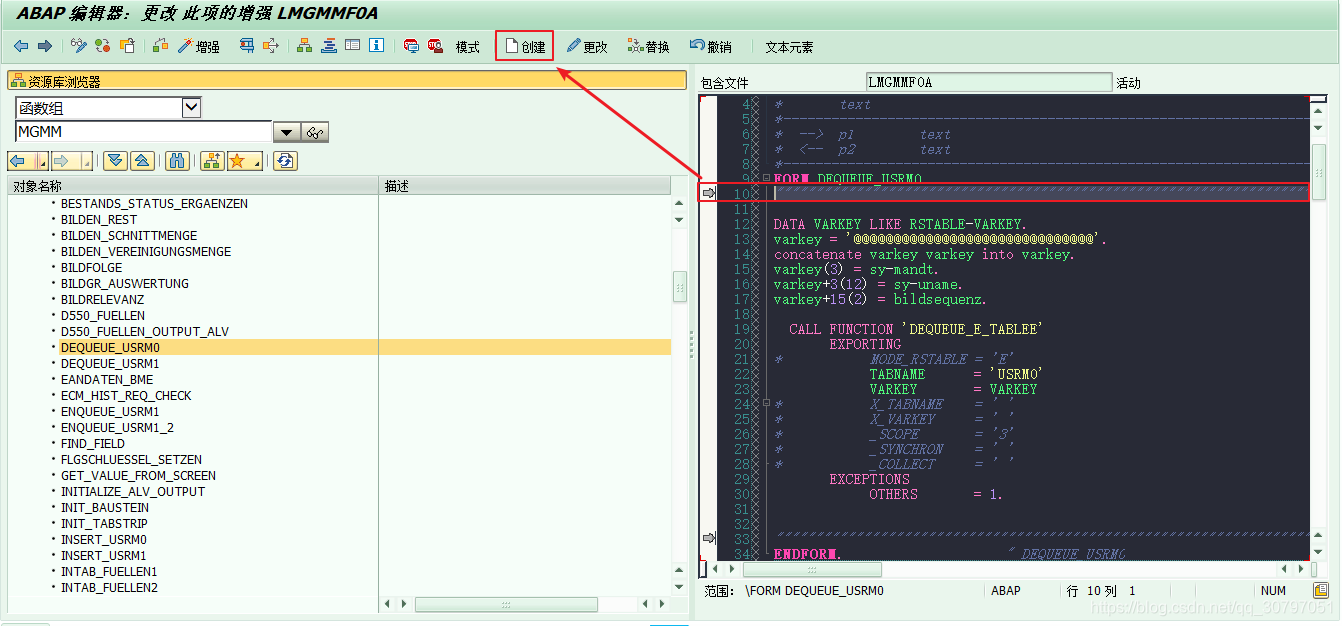Click the enhancement arrow marker near line 33
The image size is (1342, 626).
709,538
